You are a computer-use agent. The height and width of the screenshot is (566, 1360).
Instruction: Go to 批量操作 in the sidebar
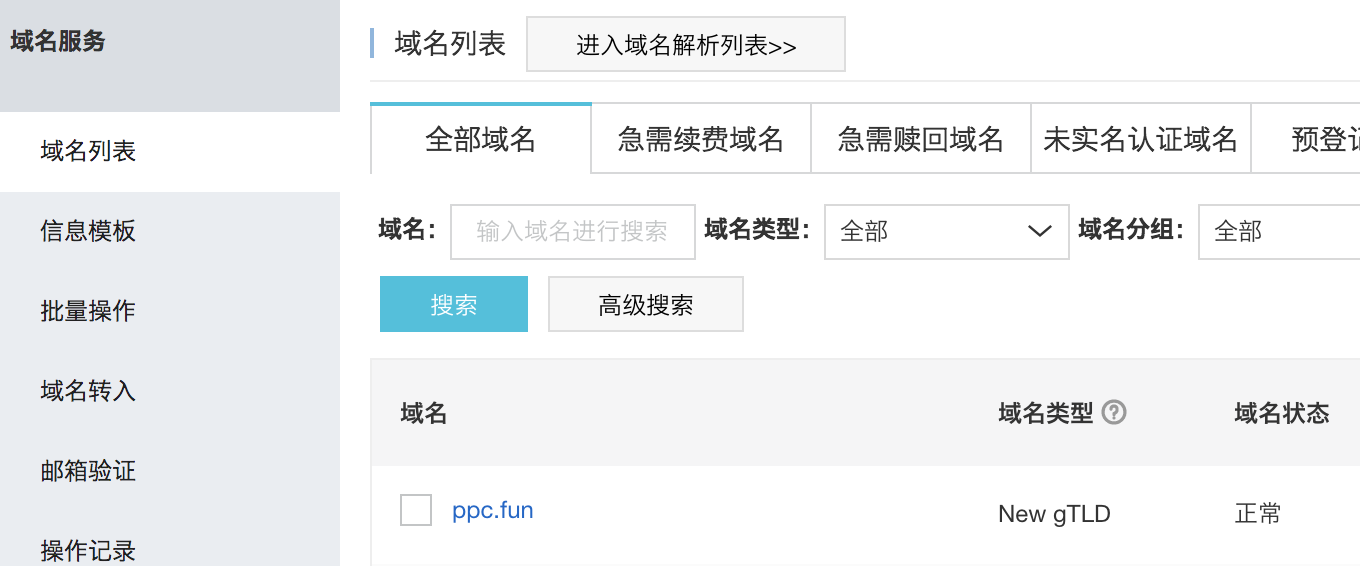tap(88, 311)
